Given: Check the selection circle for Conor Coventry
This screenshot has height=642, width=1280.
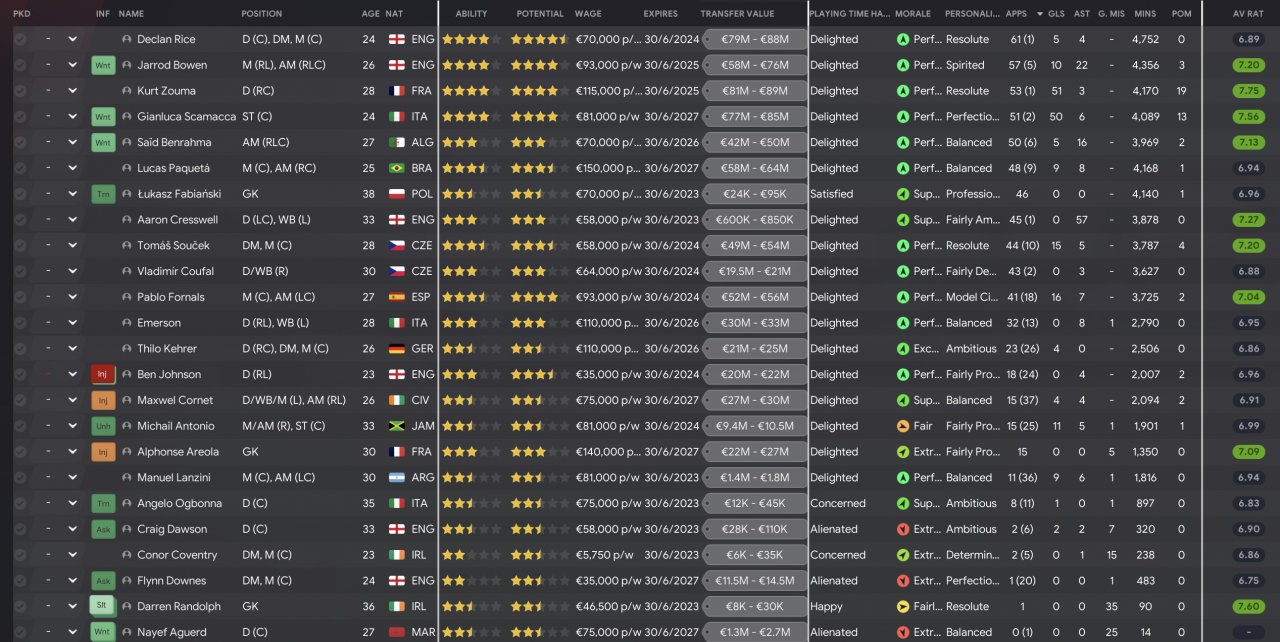Looking at the screenshot, I should 20,555.
